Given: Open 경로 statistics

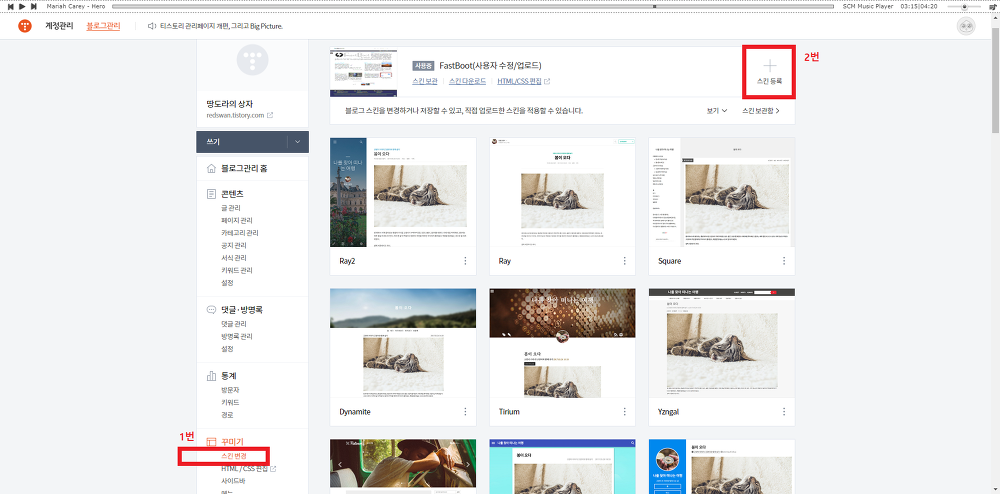Looking at the screenshot, I should 228,415.
